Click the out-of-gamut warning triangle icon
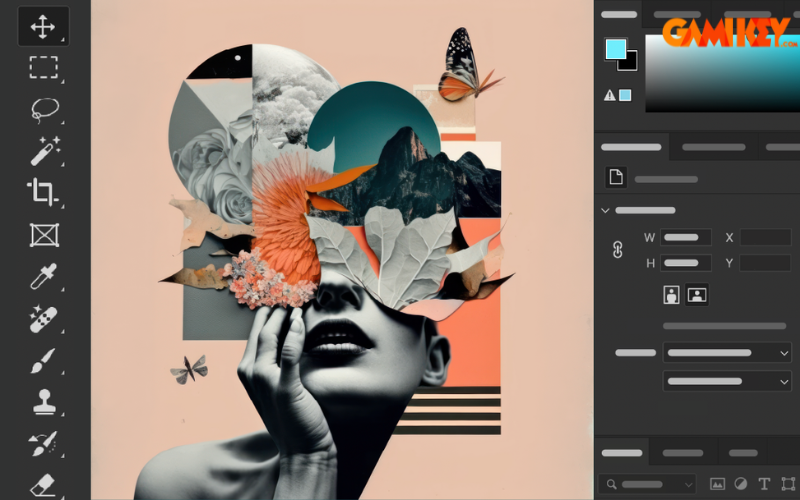Image resolution: width=800 pixels, height=500 pixels. pos(609,95)
